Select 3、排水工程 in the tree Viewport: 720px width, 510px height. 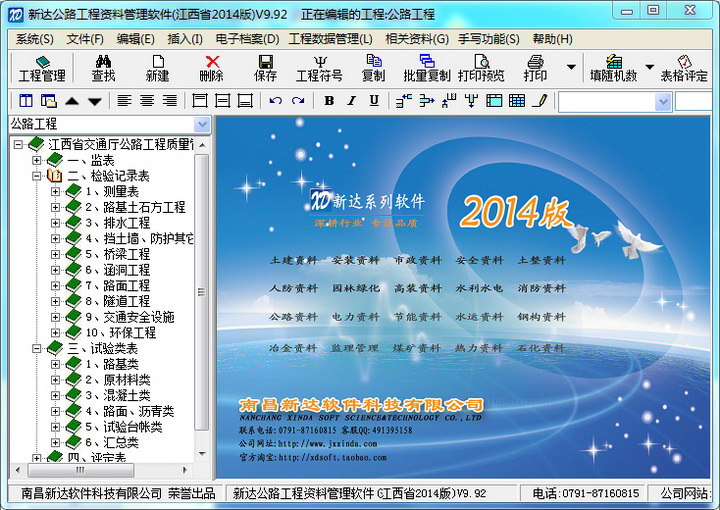(118, 223)
